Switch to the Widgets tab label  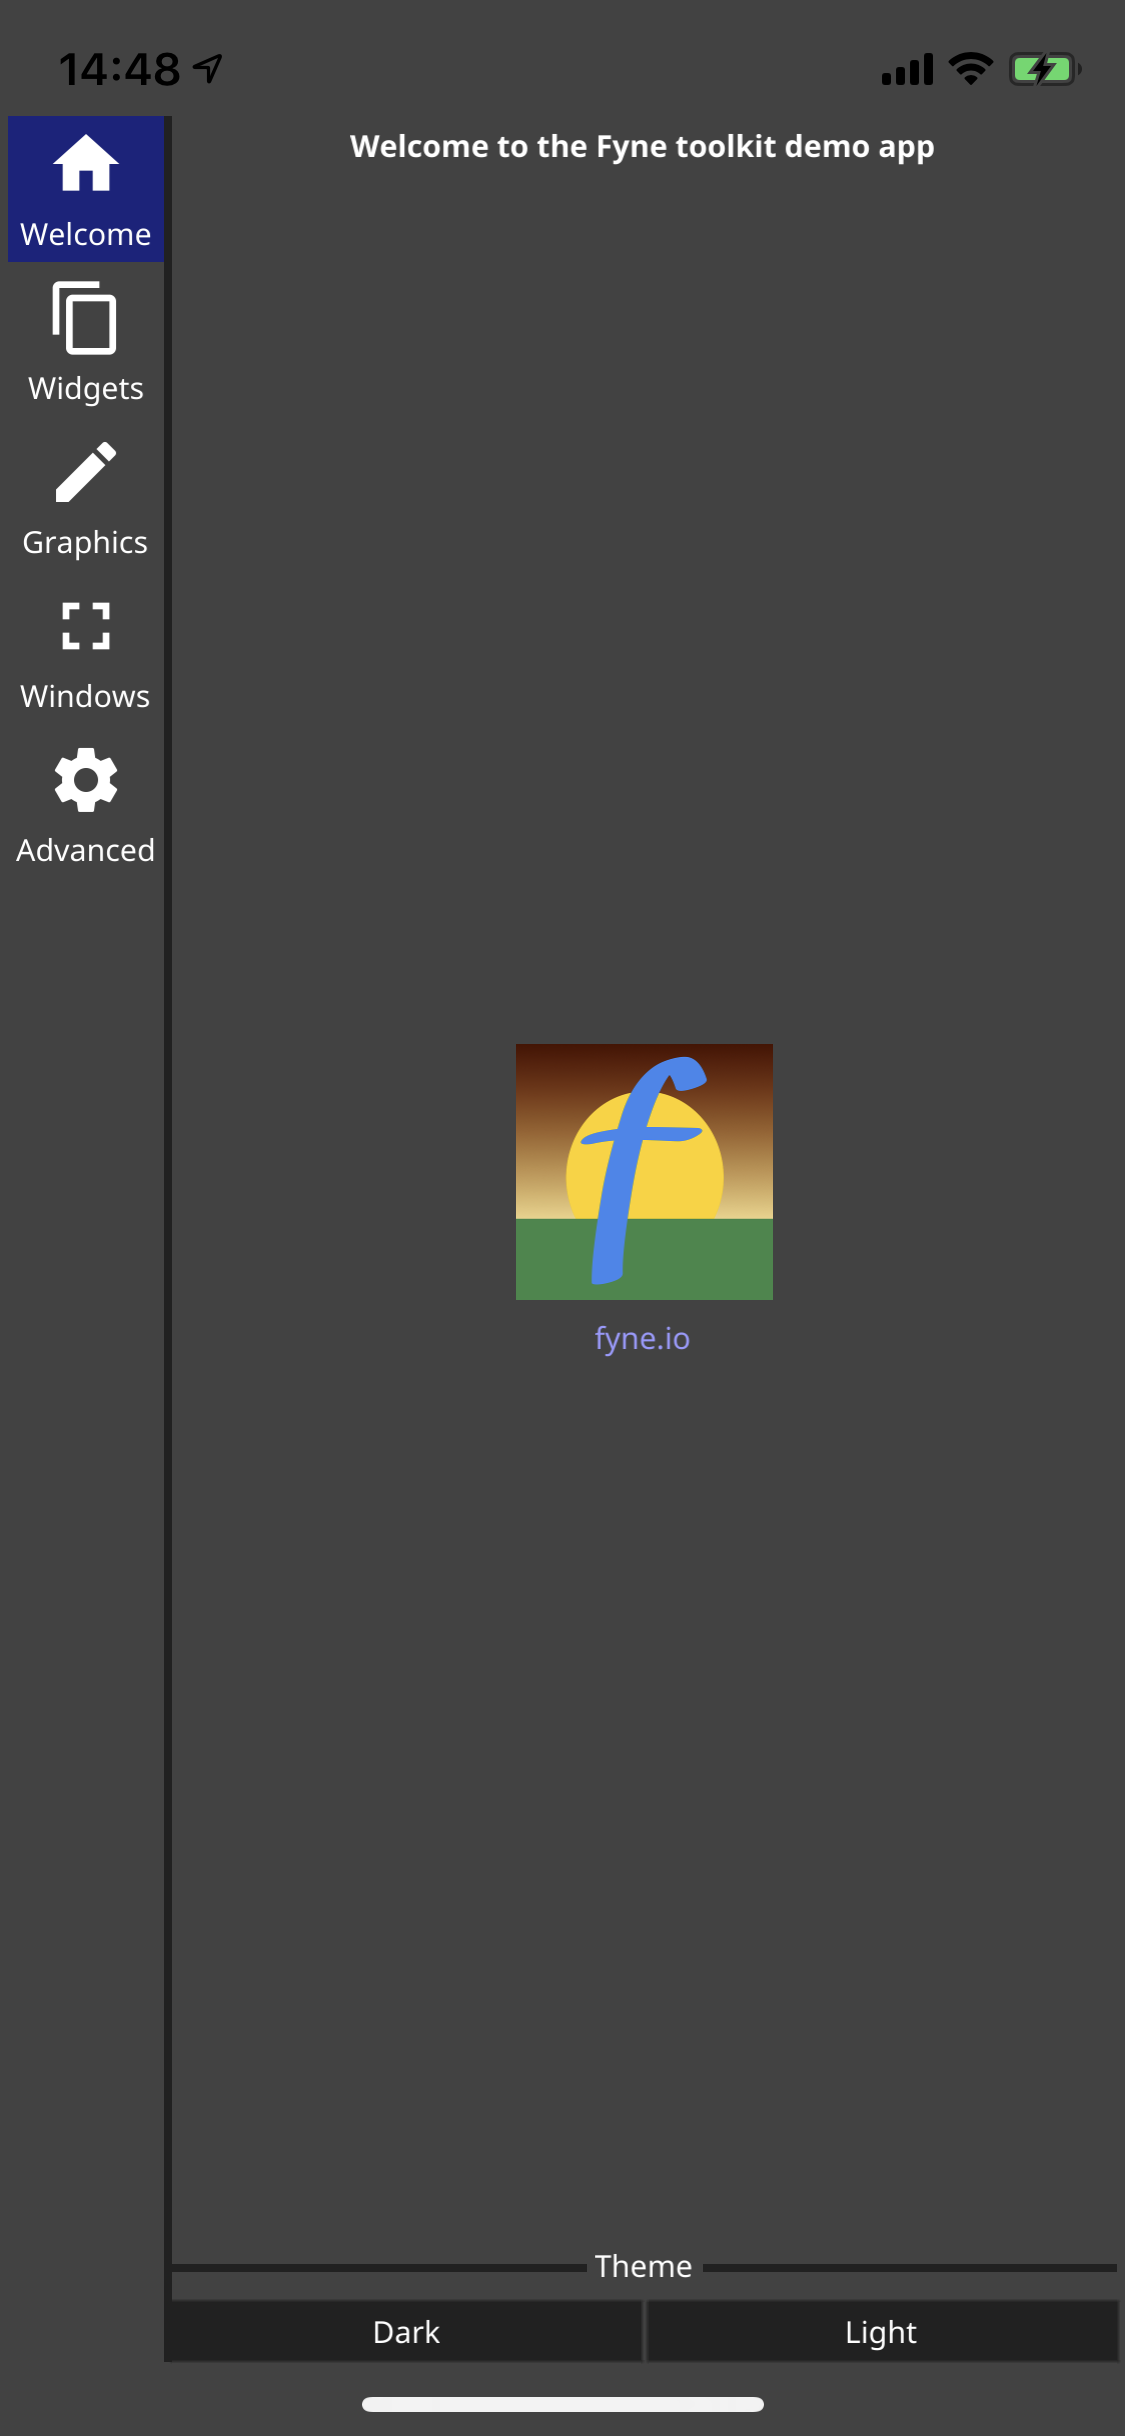pyautogui.click(x=86, y=388)
